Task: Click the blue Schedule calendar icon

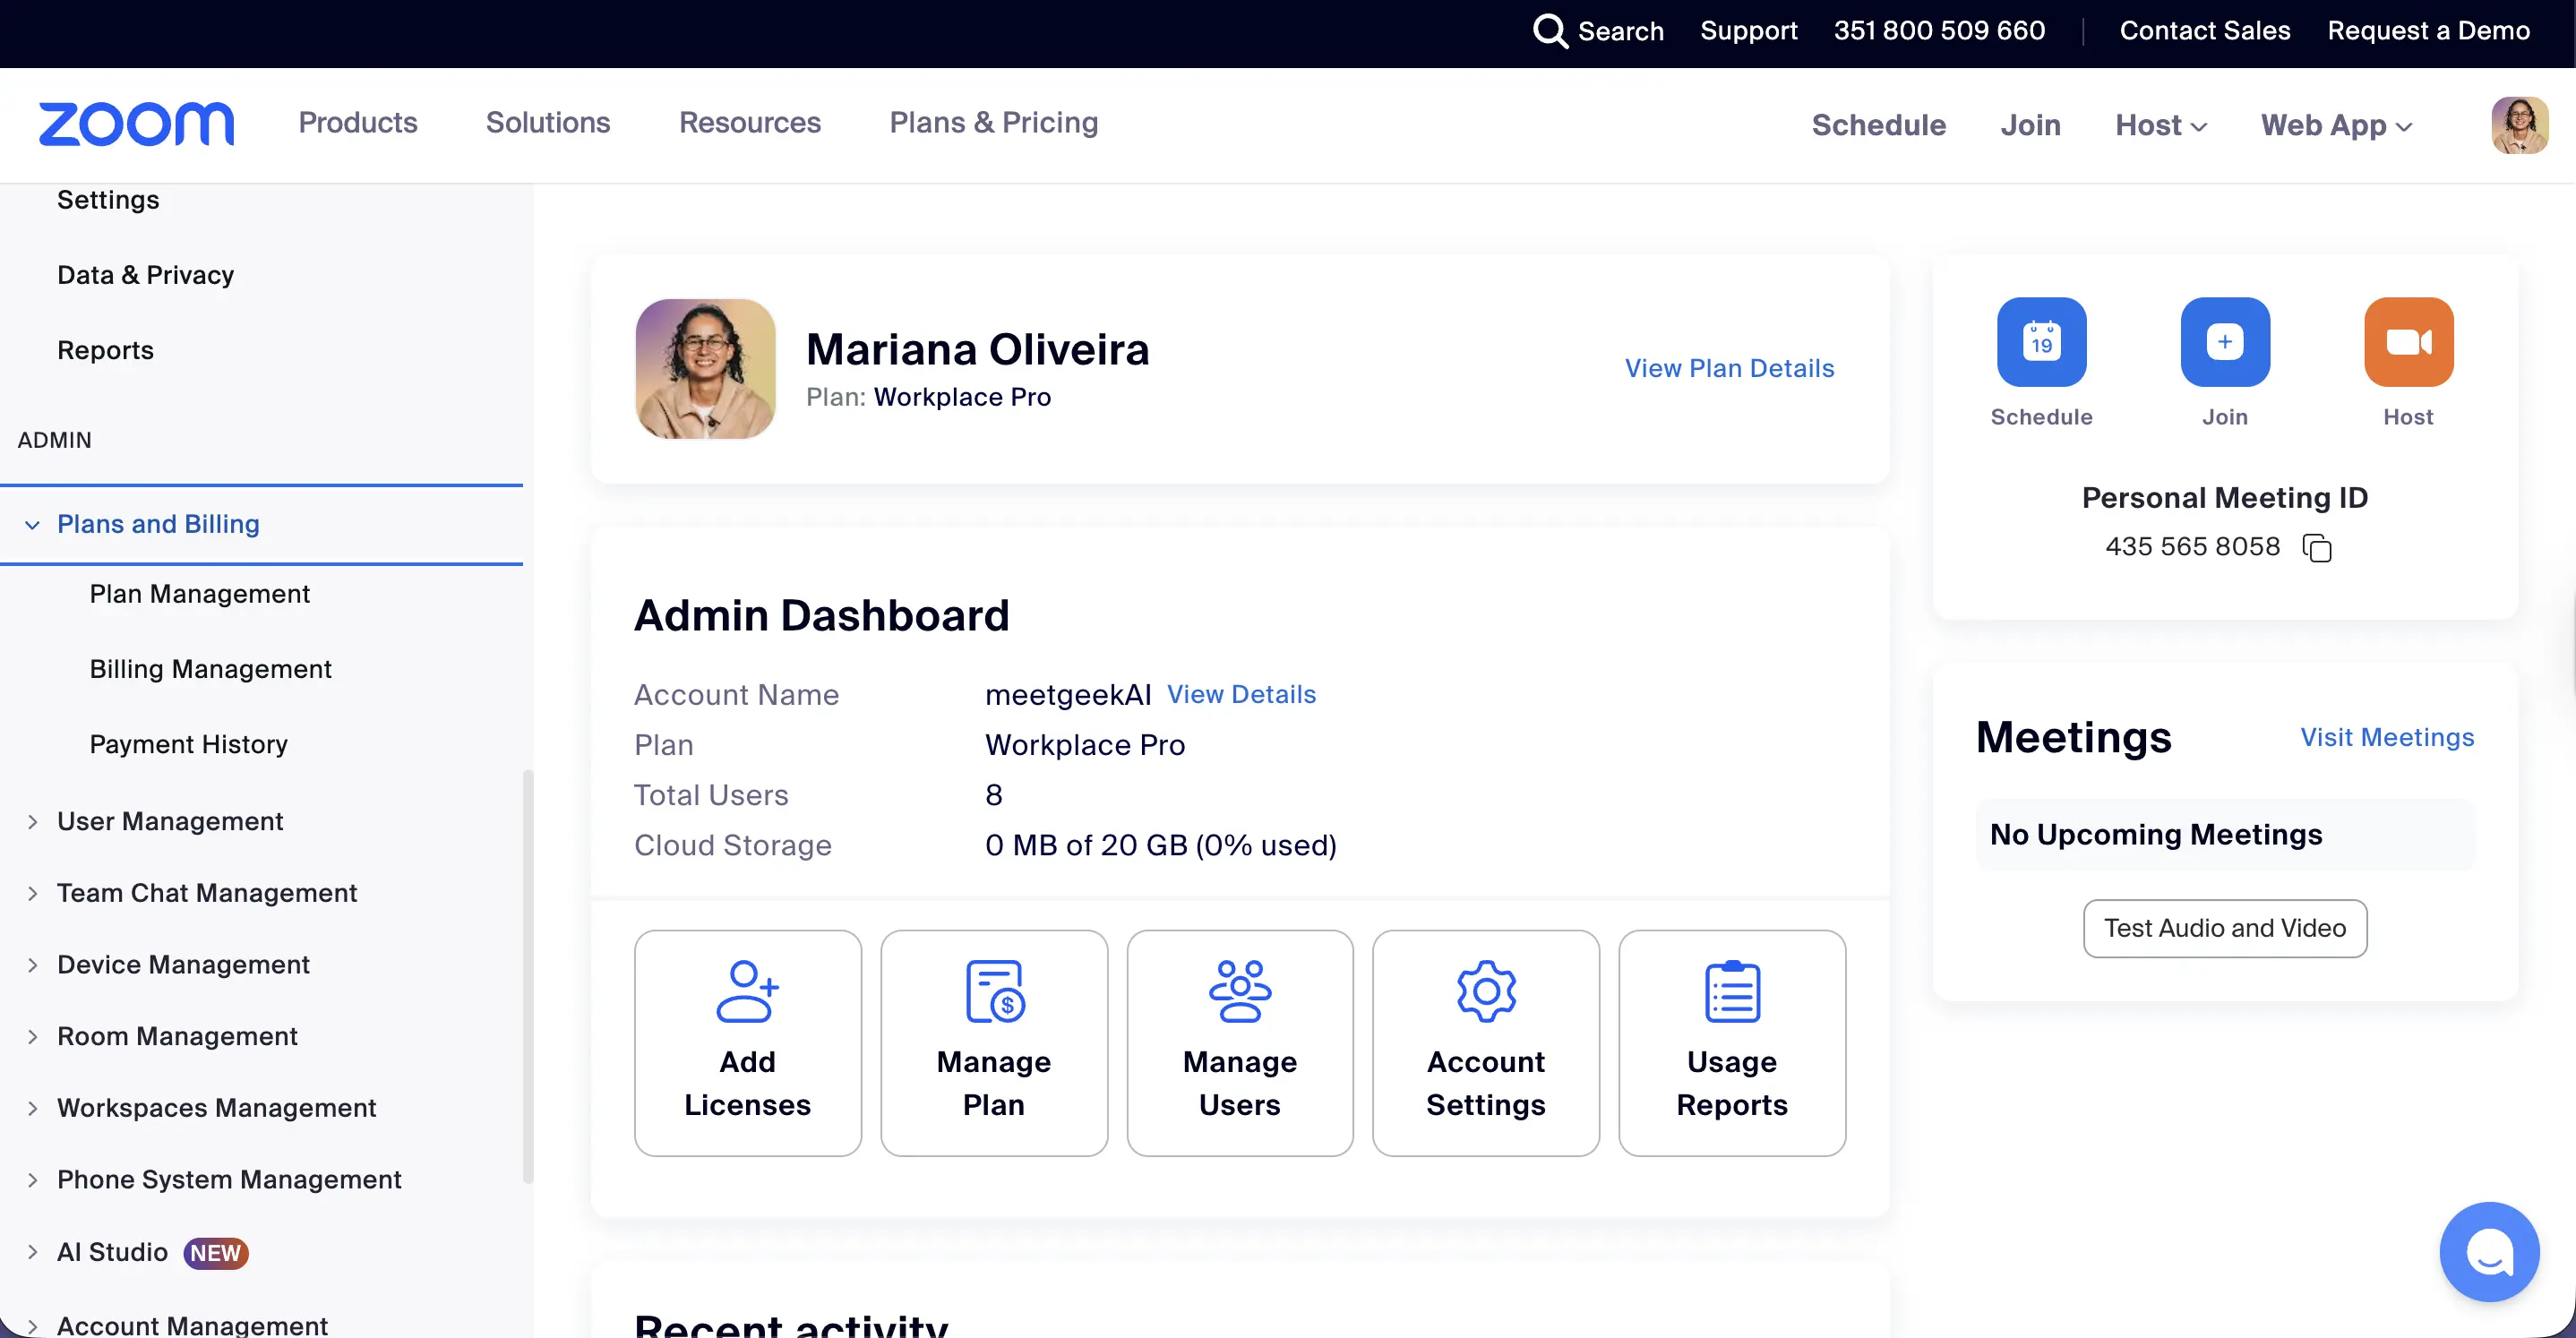Action: 2041,342
